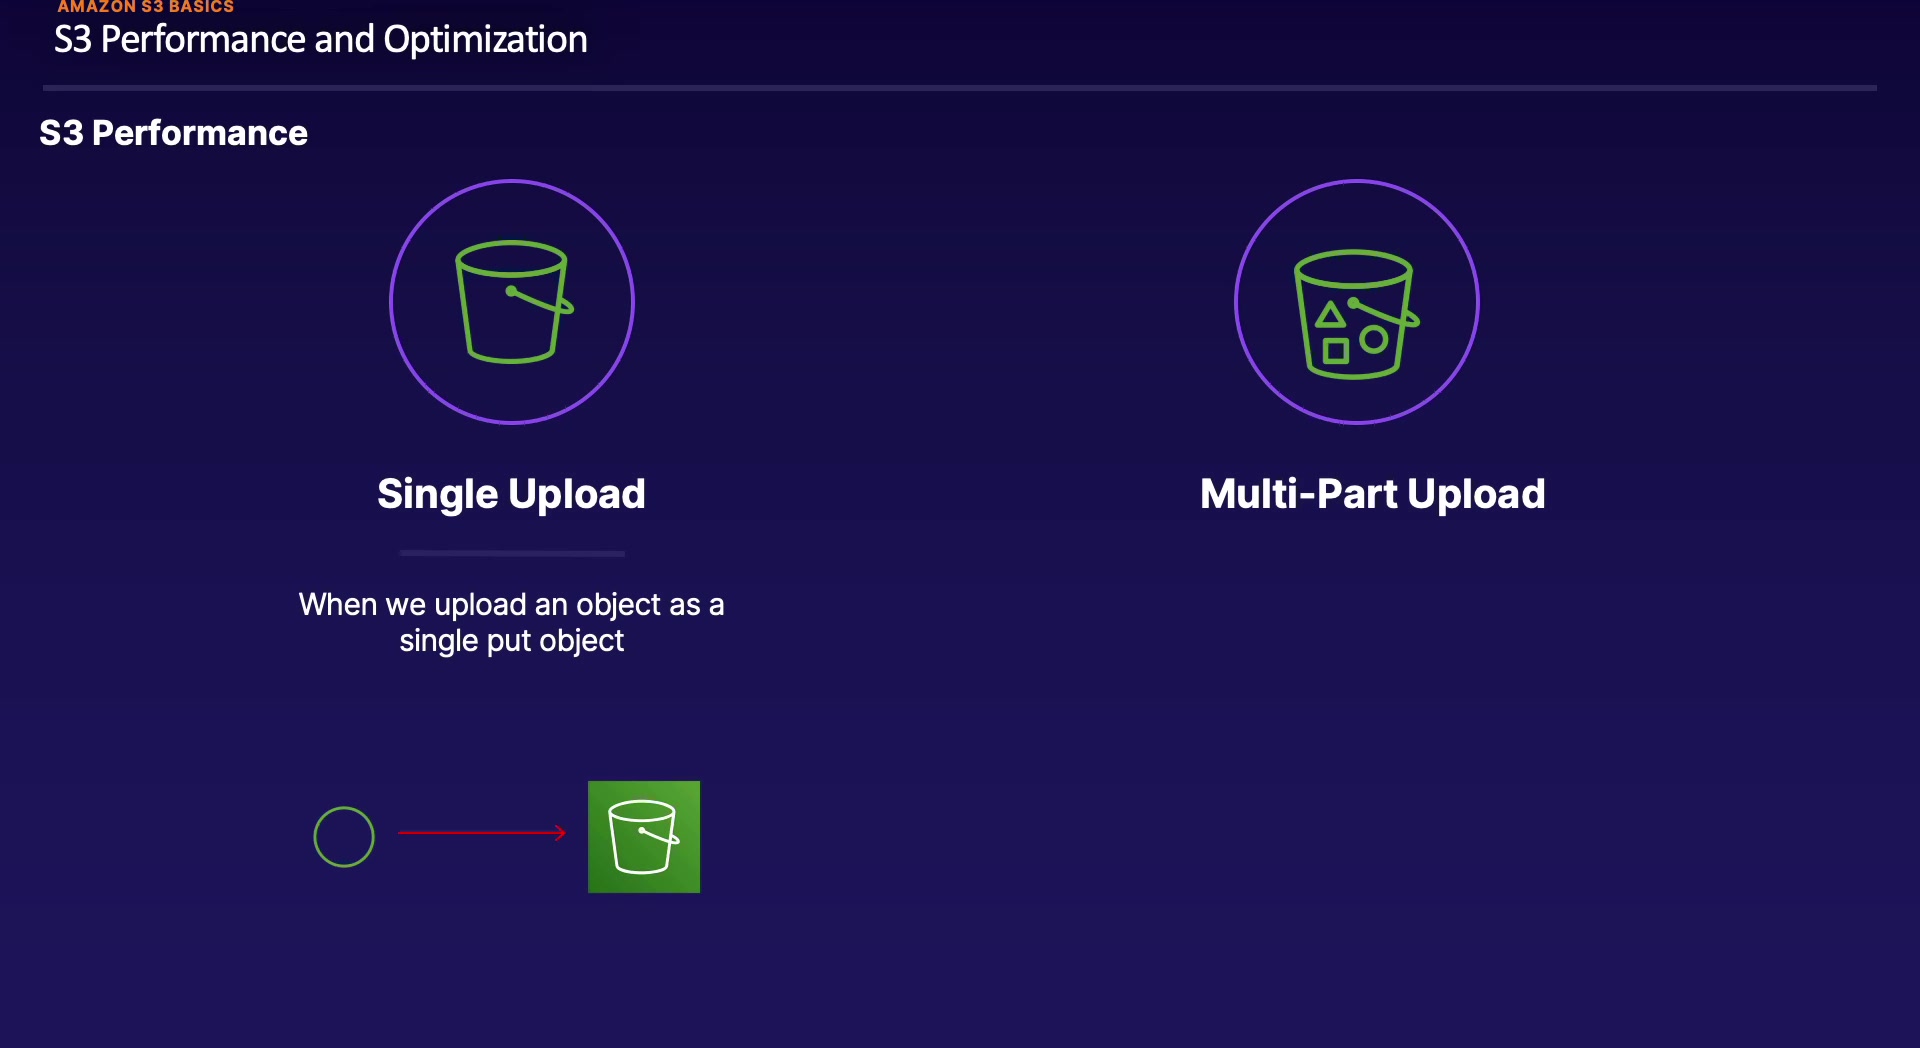The image size is (1920, 1048).
Task: Click the Multi-Part Upload bucket icon
Action: point(1357,314)
